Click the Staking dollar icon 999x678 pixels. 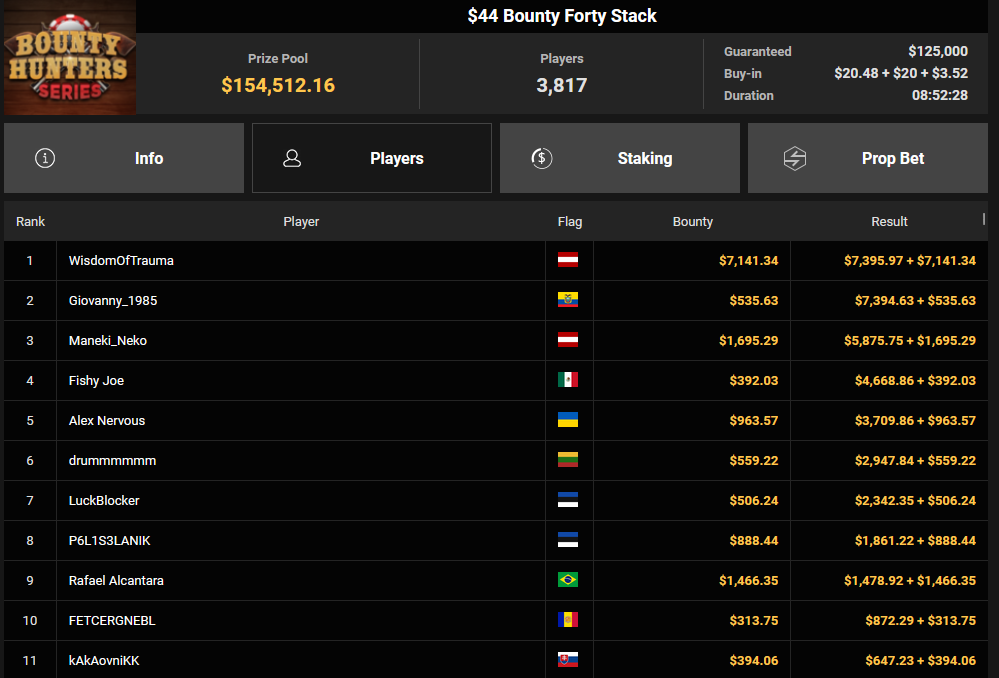click(542, 158)
